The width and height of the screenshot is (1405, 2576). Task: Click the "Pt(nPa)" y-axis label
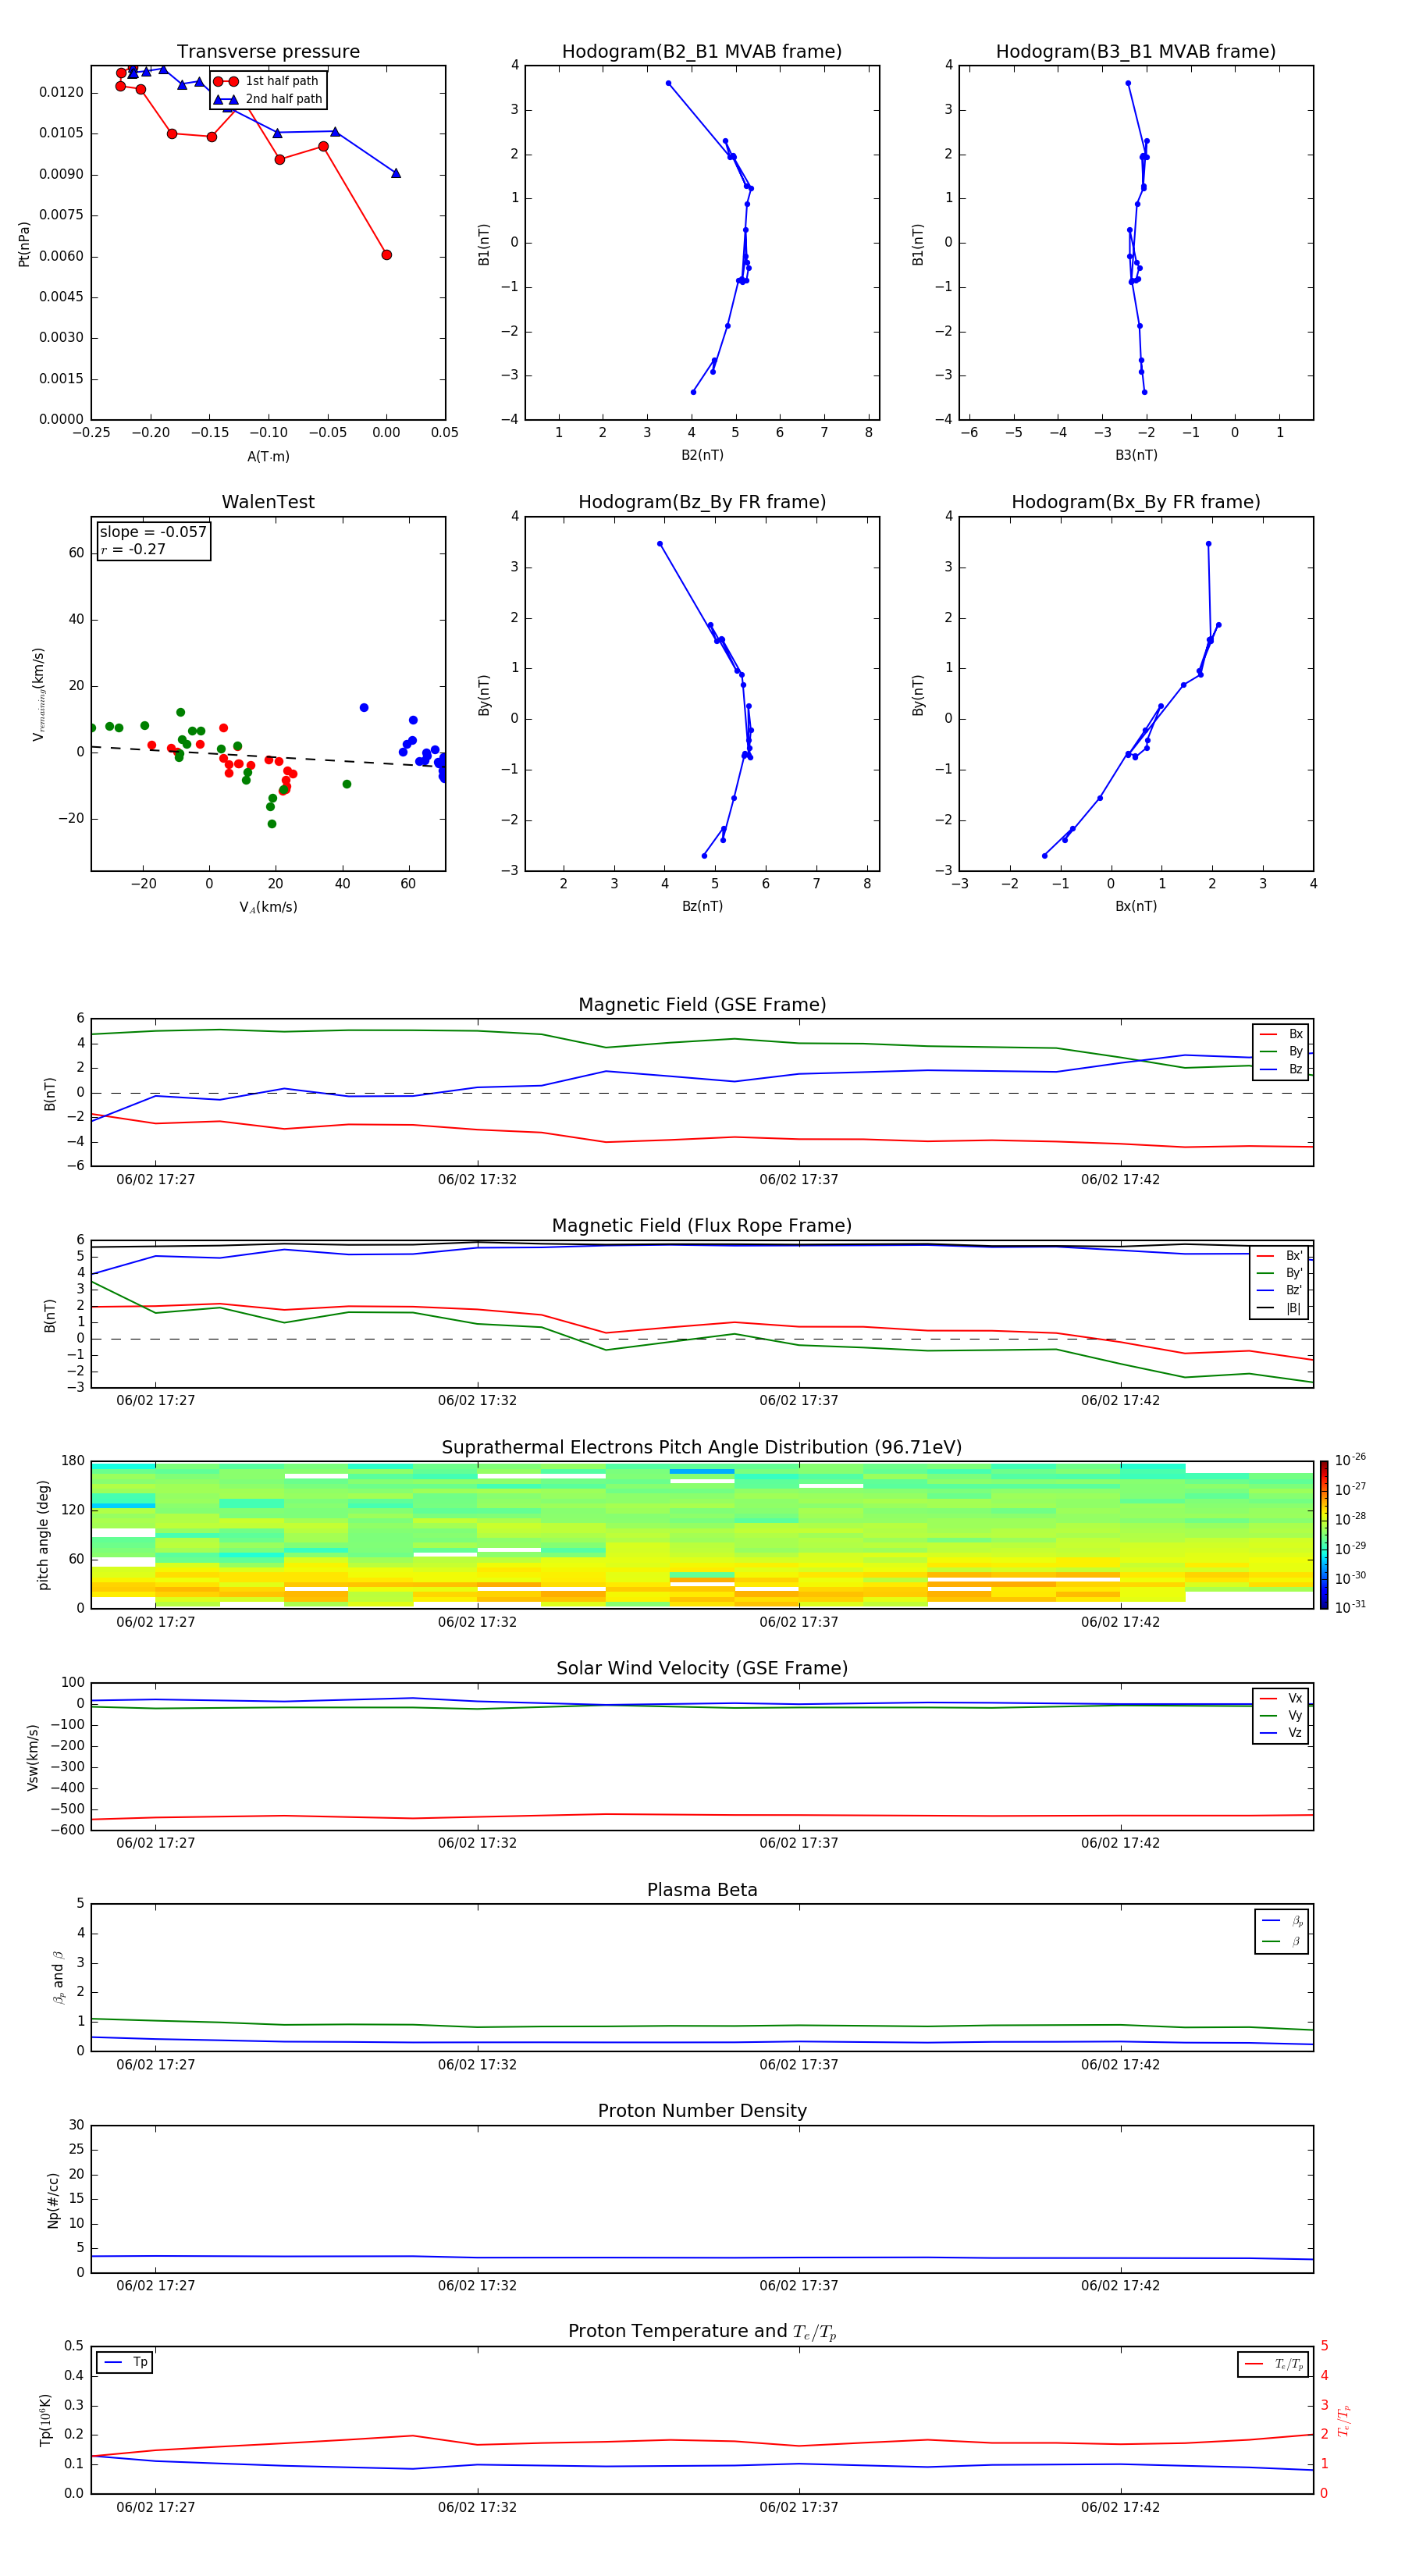(x=24, y=244)
